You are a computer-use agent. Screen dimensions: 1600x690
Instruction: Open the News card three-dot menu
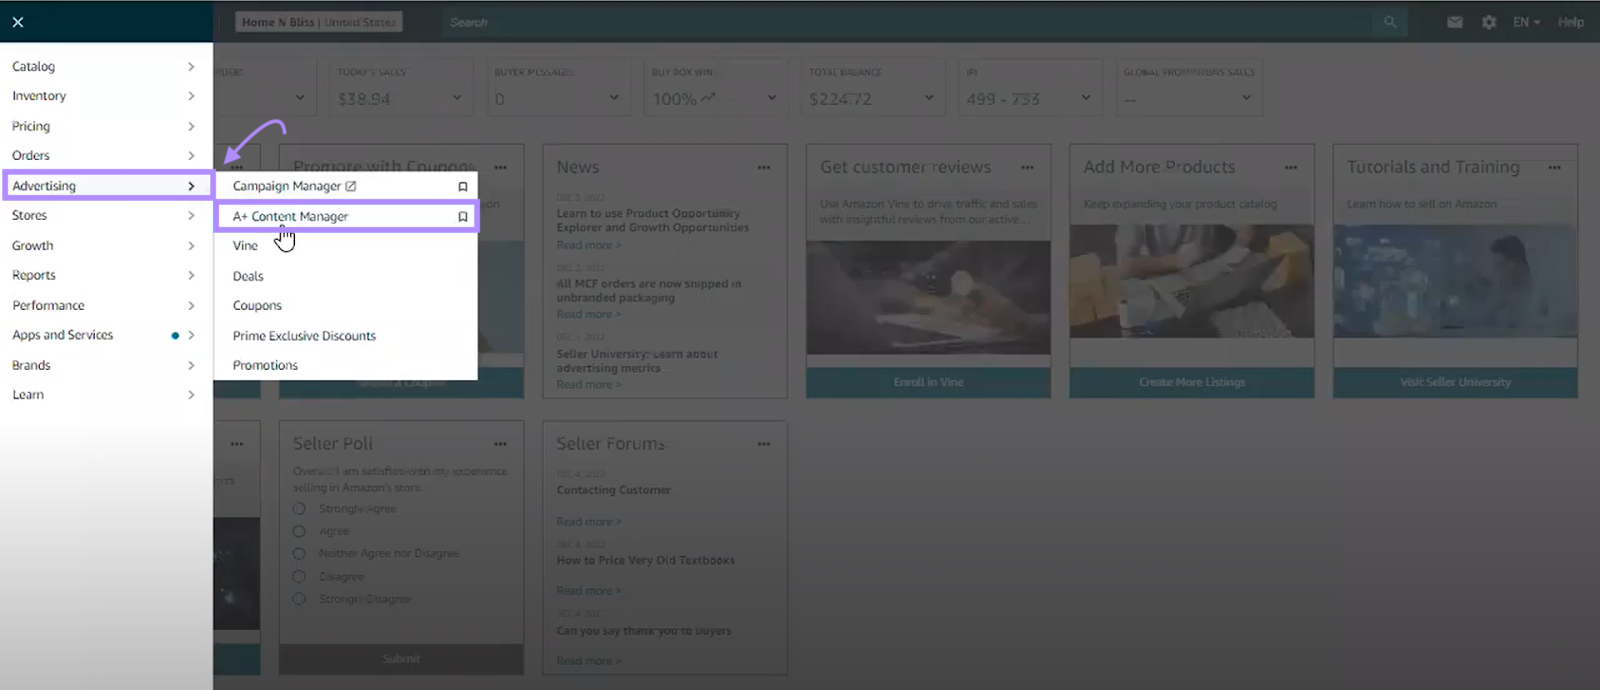click(764, 168)
